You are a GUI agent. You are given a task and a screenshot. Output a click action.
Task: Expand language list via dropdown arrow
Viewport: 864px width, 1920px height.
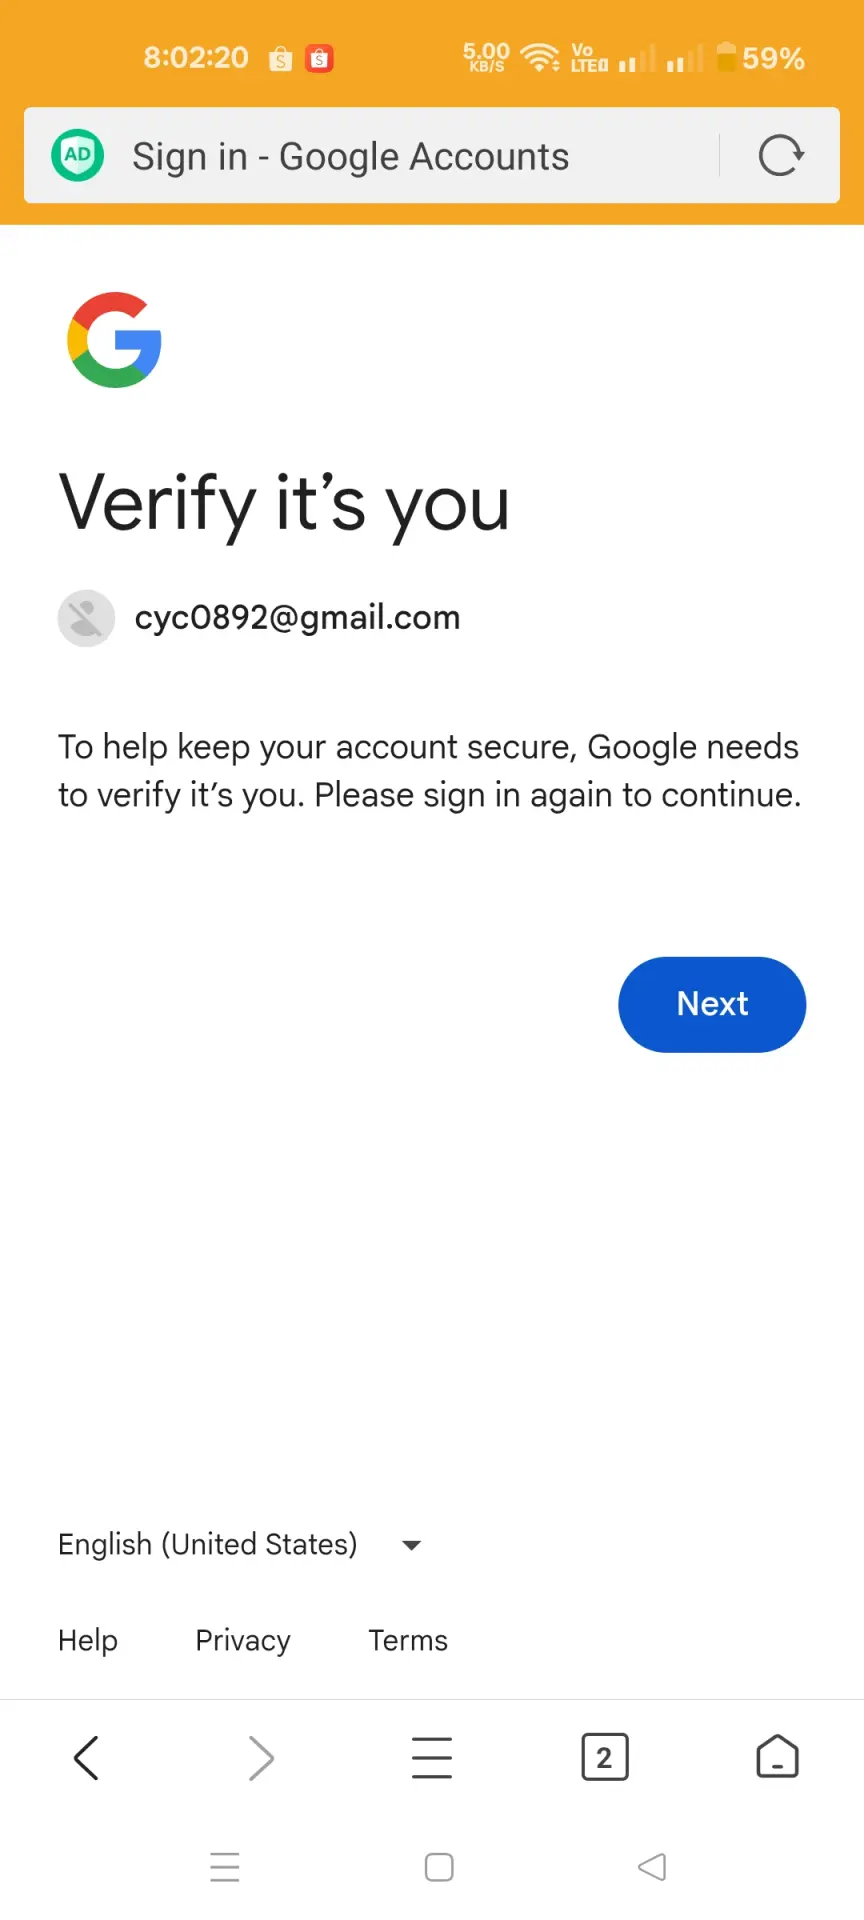click(x=411, y=1545)
